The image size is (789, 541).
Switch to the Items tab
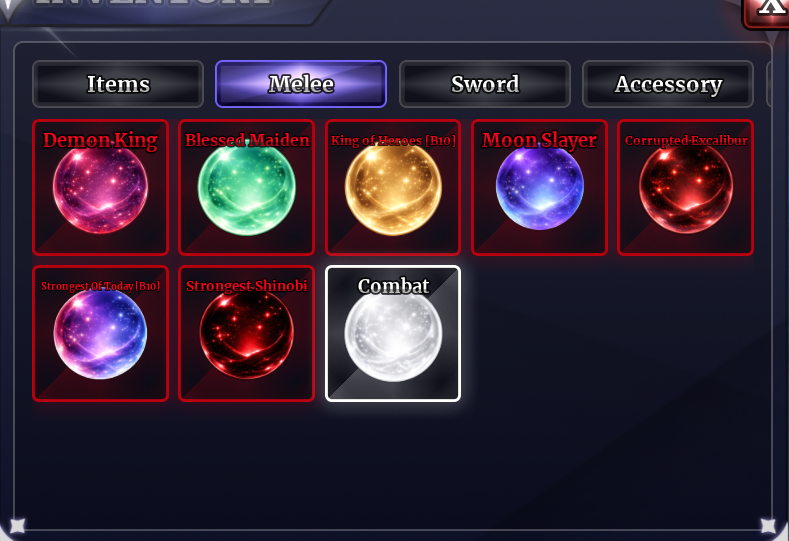coord(118,84)
